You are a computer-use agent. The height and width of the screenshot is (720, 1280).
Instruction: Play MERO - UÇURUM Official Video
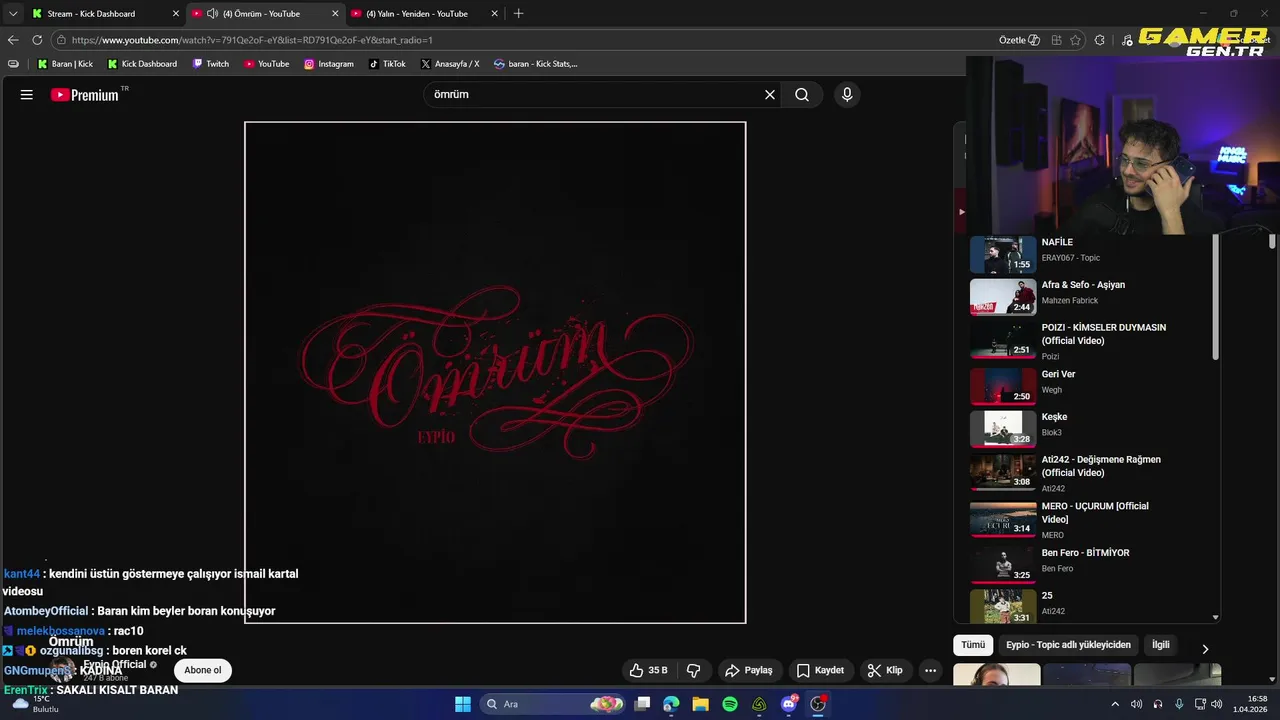(x=1090, y=519)
